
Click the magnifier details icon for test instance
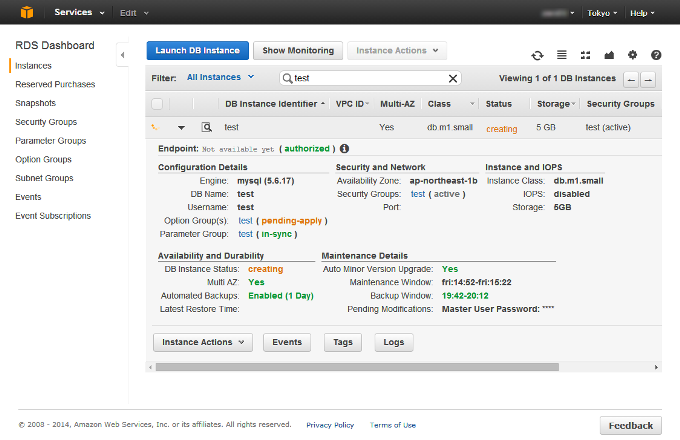coord(207,127)
